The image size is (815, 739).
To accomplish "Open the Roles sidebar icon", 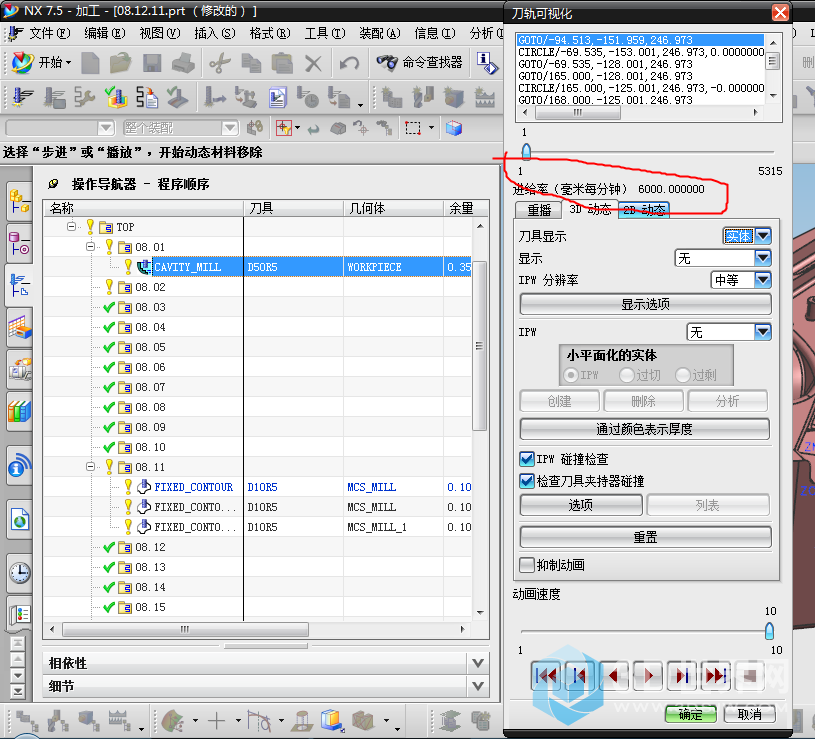I will pos(20,615).
